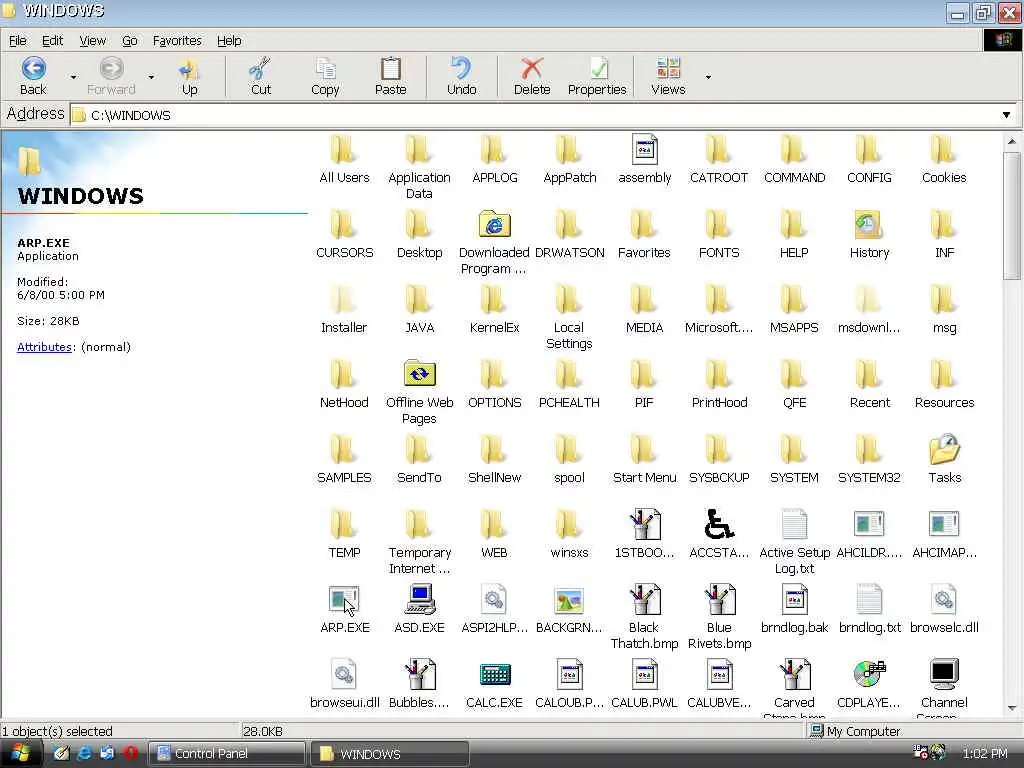Select the ASPI2HLP... file icon
Image resolution: width=1024 pixels, height=768 pixels.
[x=494, y=600]
